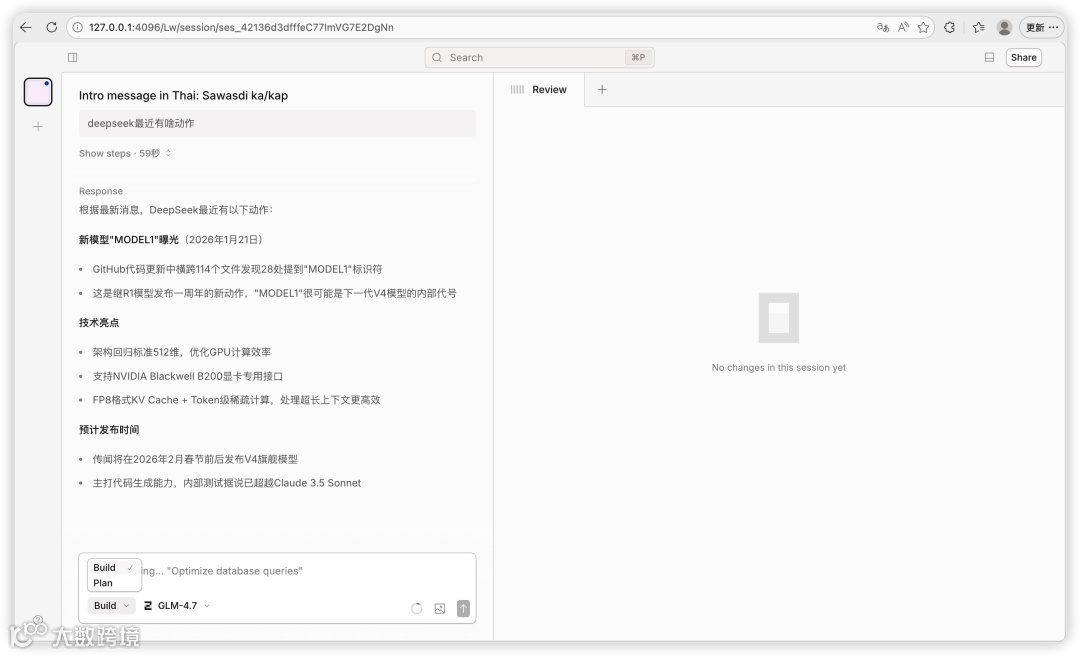
Task: Send the prompt with arrow button
Action: coord(464,608)
